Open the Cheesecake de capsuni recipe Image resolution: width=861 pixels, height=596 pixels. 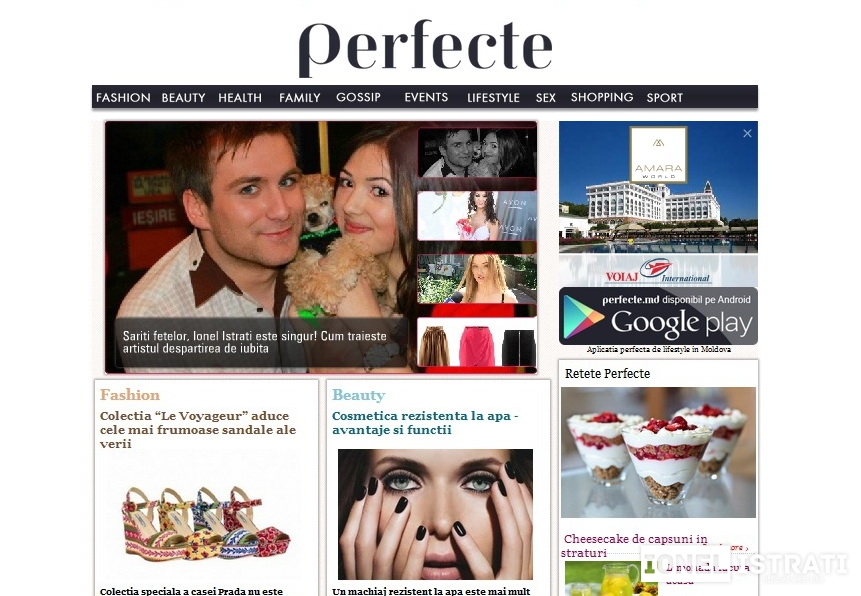[x=636, y=545]
